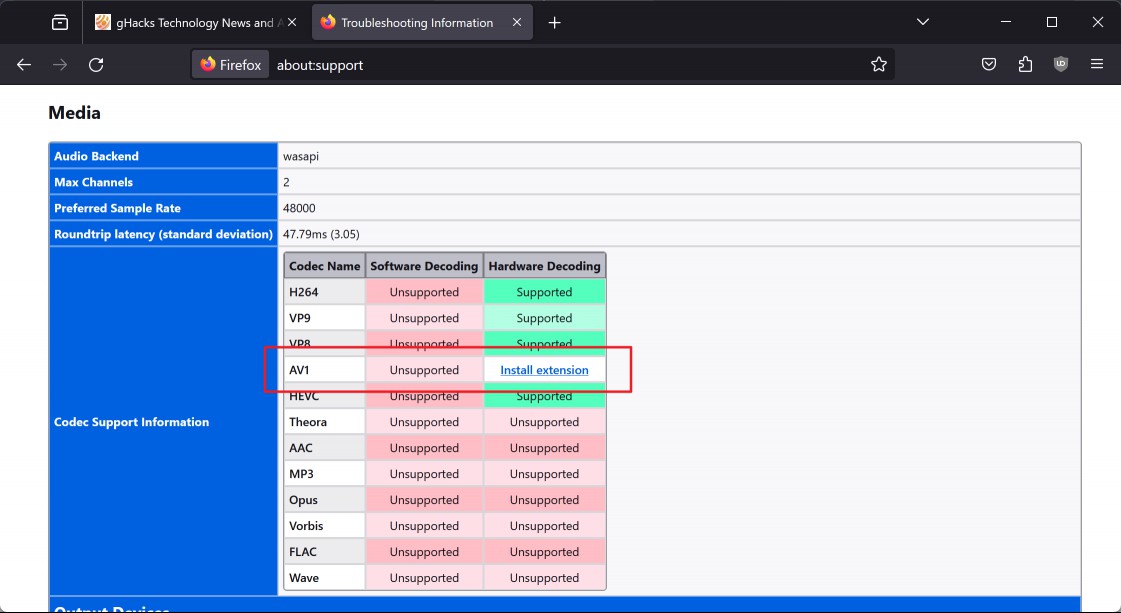
Task: Switch to the gHacks Technology News tab
Action: pyautogui.click(x=194, y=22)
